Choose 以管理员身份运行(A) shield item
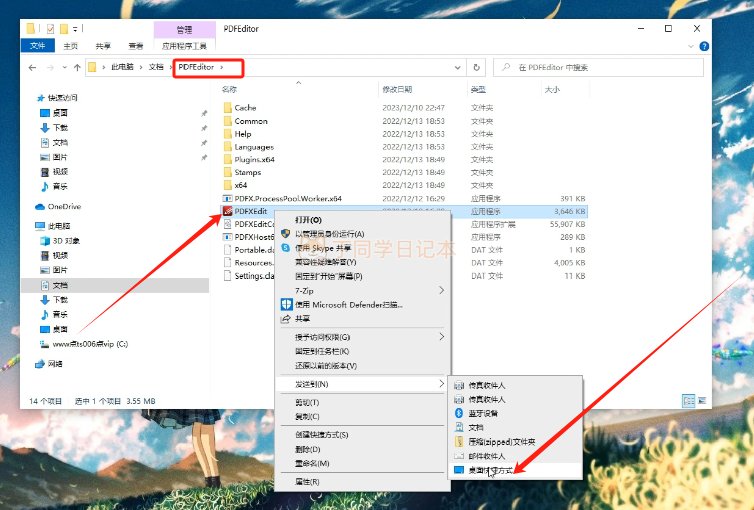The width and height of the screenshot is (754, 510). click(286, 234)
